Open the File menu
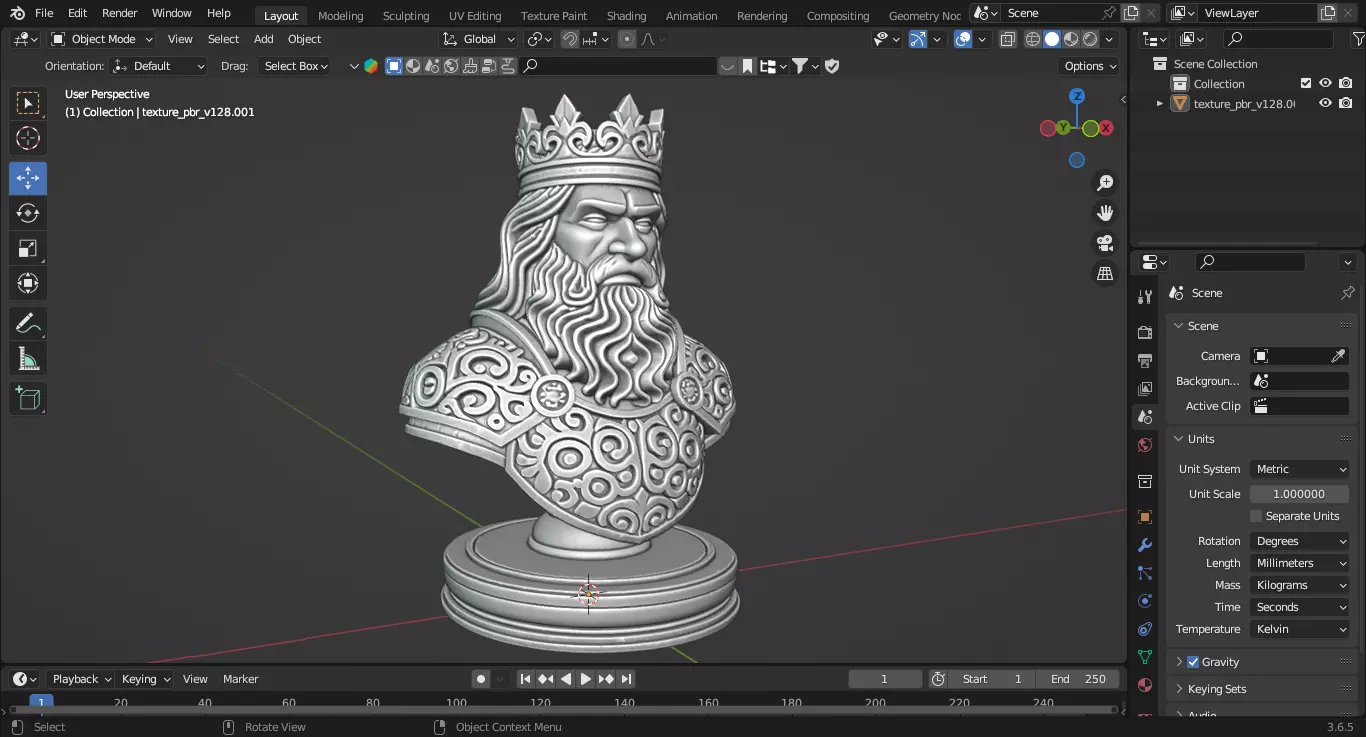 click(x=44, y=13)
